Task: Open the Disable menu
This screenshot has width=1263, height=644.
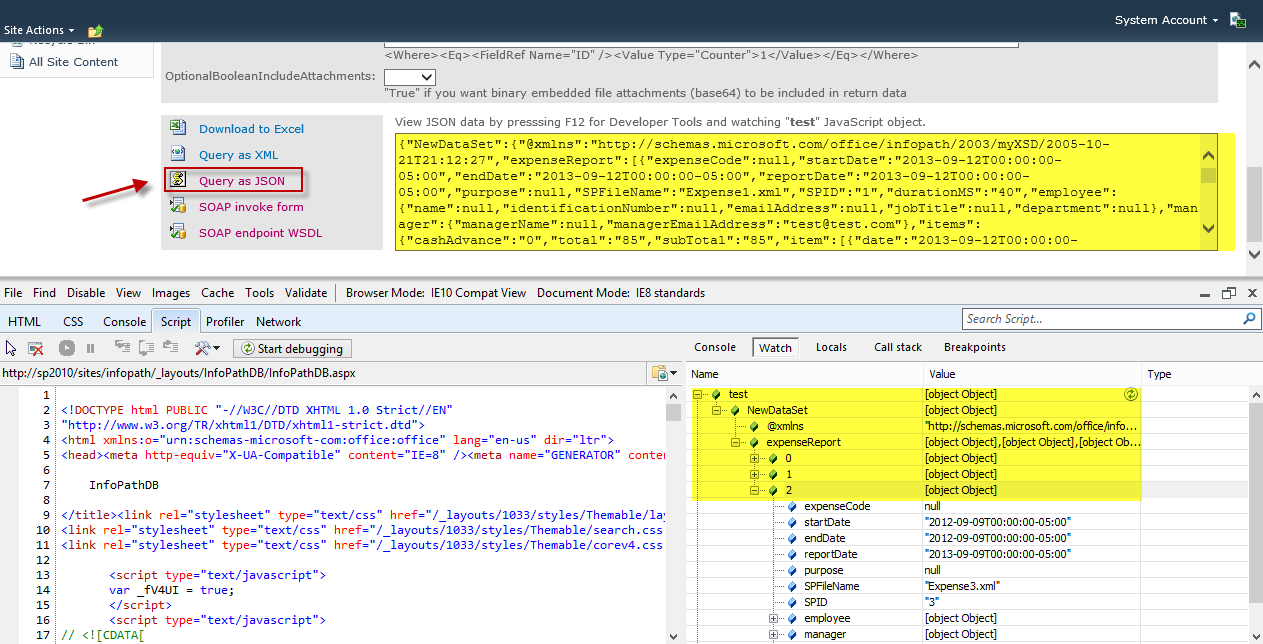Action: (x=86, y=293)
